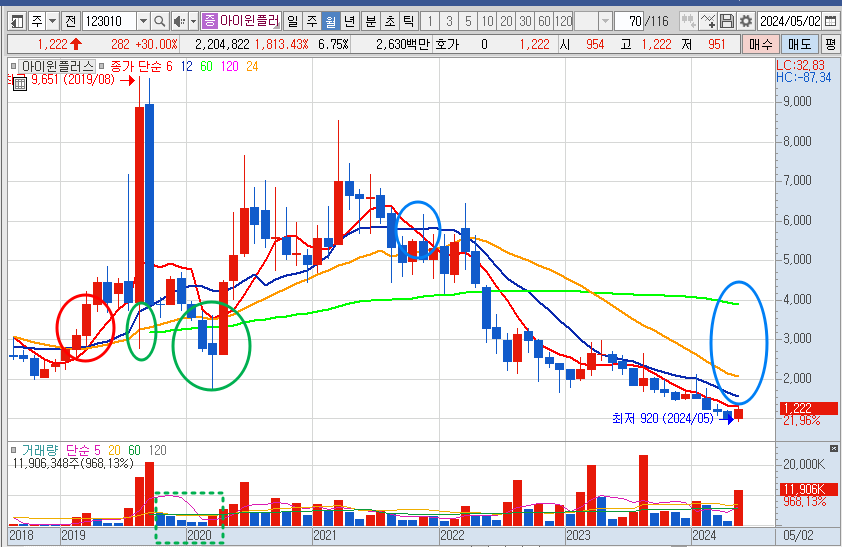Click the 60-period green MA legend
Viewport: 842px width, 547px height.
(x=206, y=67)
